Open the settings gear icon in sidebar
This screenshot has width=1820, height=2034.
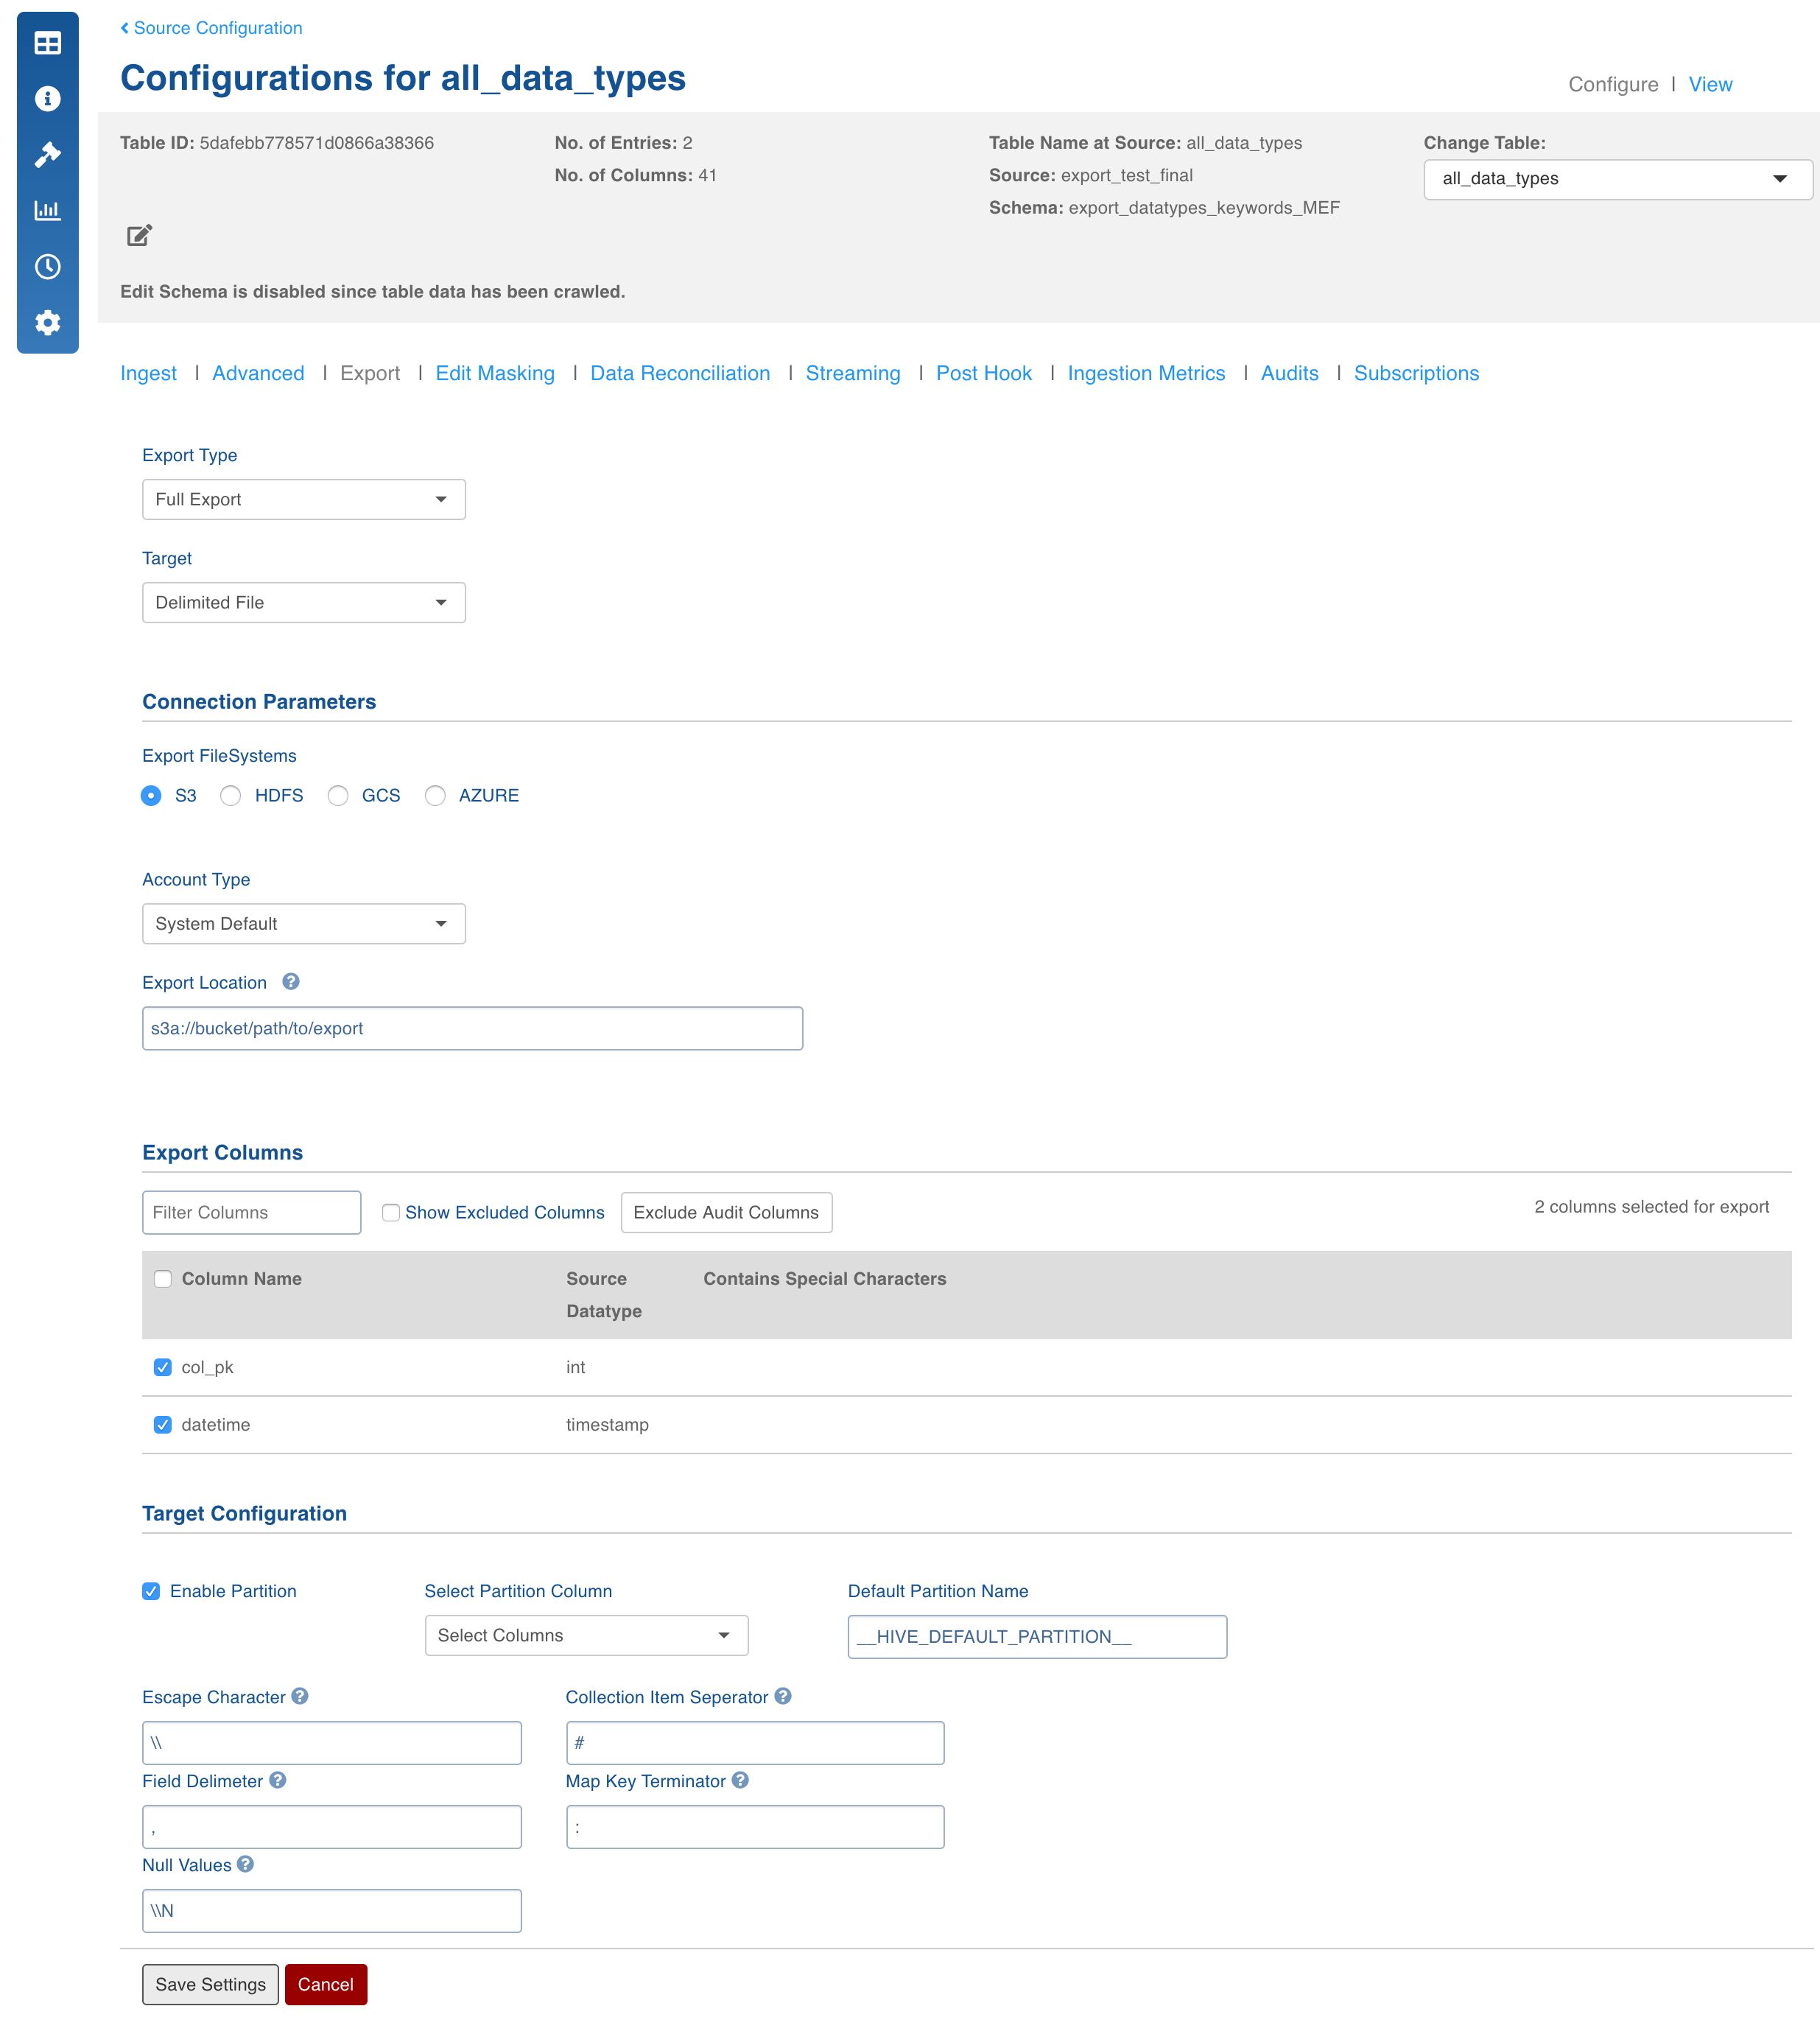click(47, 323)
